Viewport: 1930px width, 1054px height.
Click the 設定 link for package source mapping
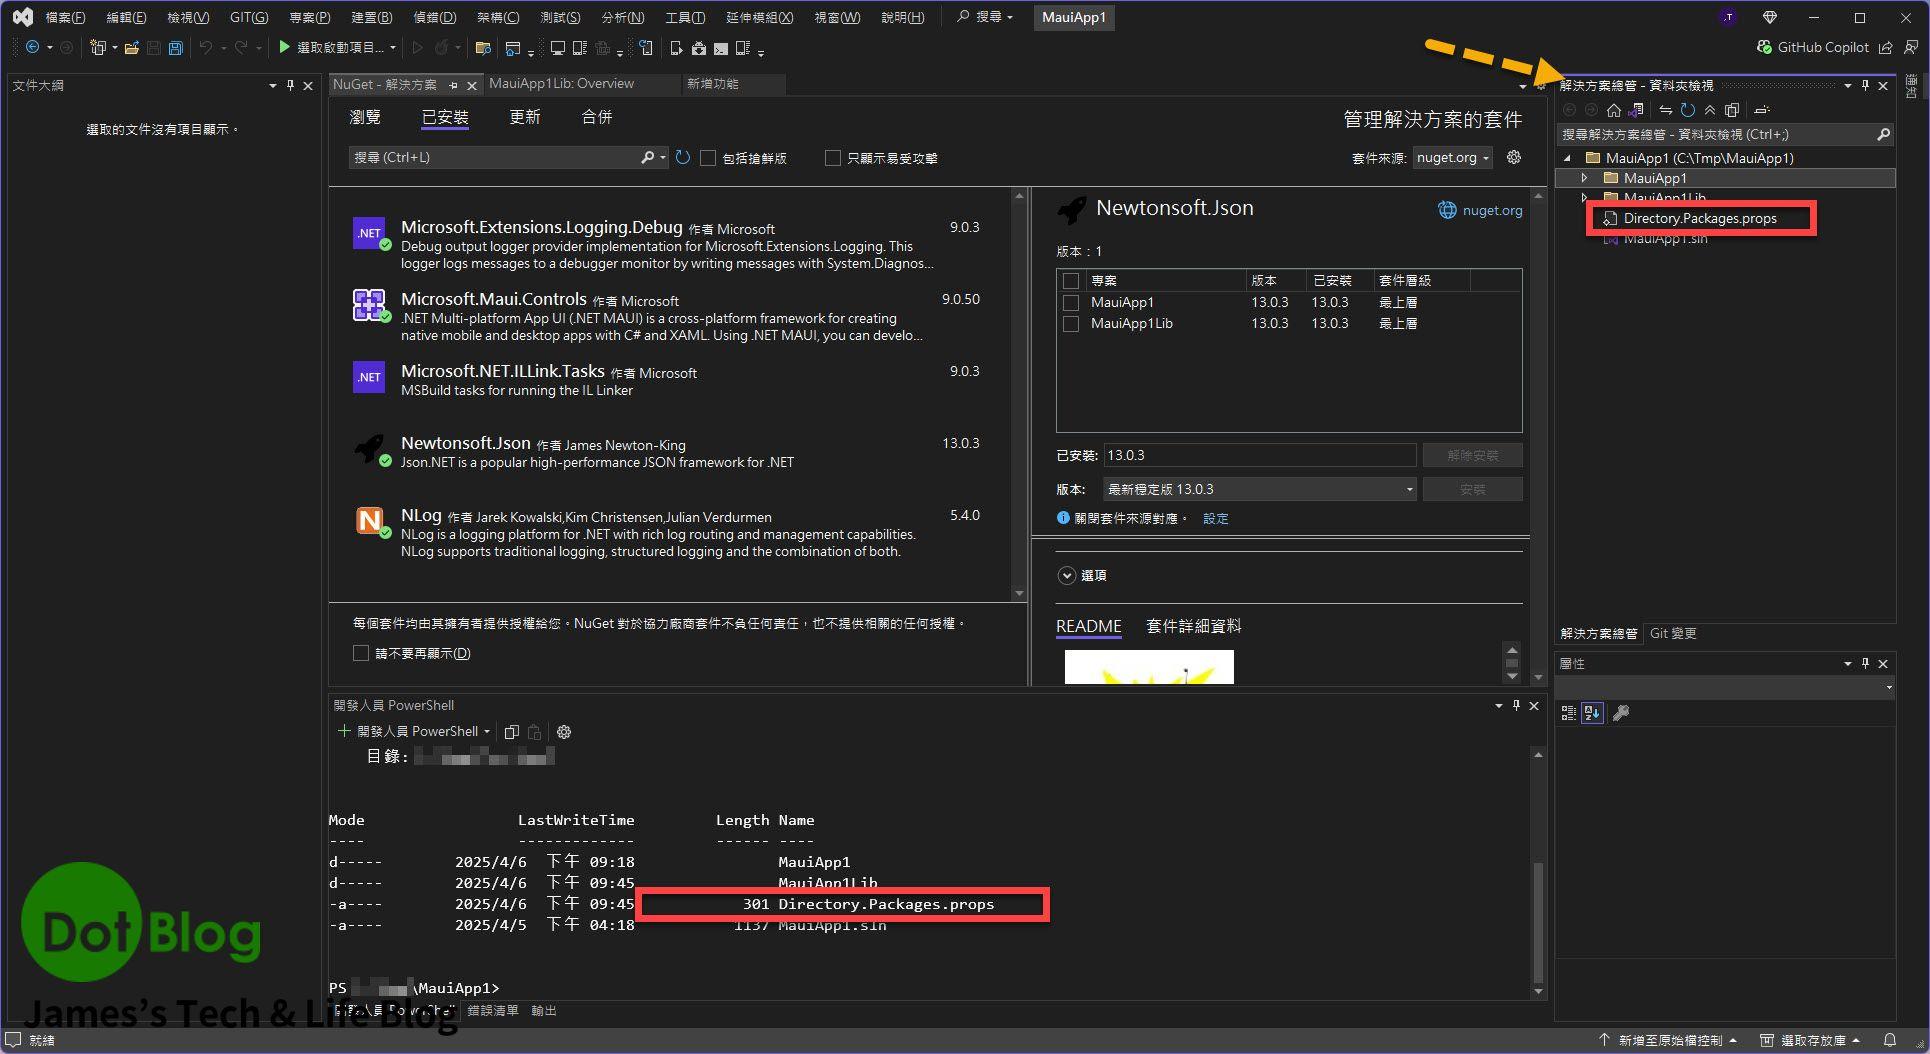click(x=1215, y=518)
